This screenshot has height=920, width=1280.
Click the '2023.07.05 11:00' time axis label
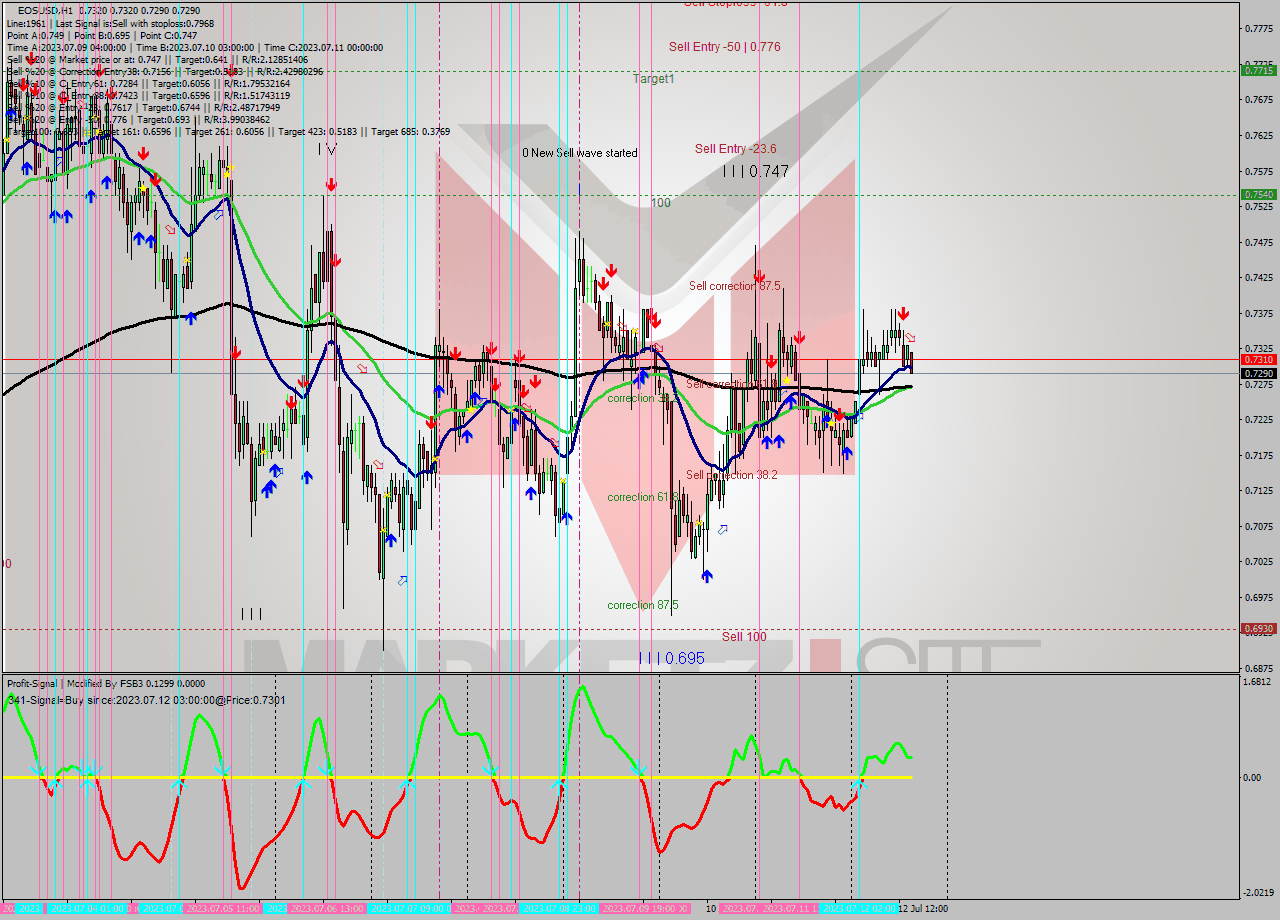224,908
